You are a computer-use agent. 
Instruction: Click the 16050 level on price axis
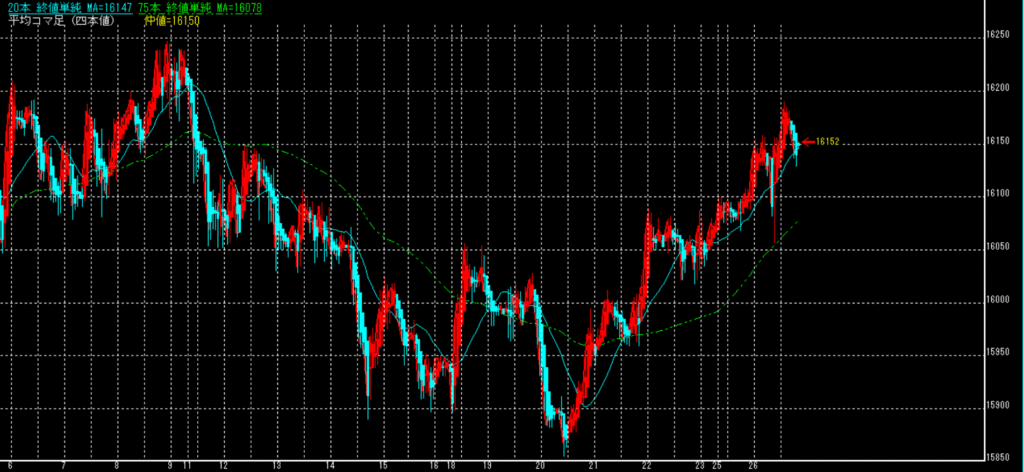tap(996, 247)
